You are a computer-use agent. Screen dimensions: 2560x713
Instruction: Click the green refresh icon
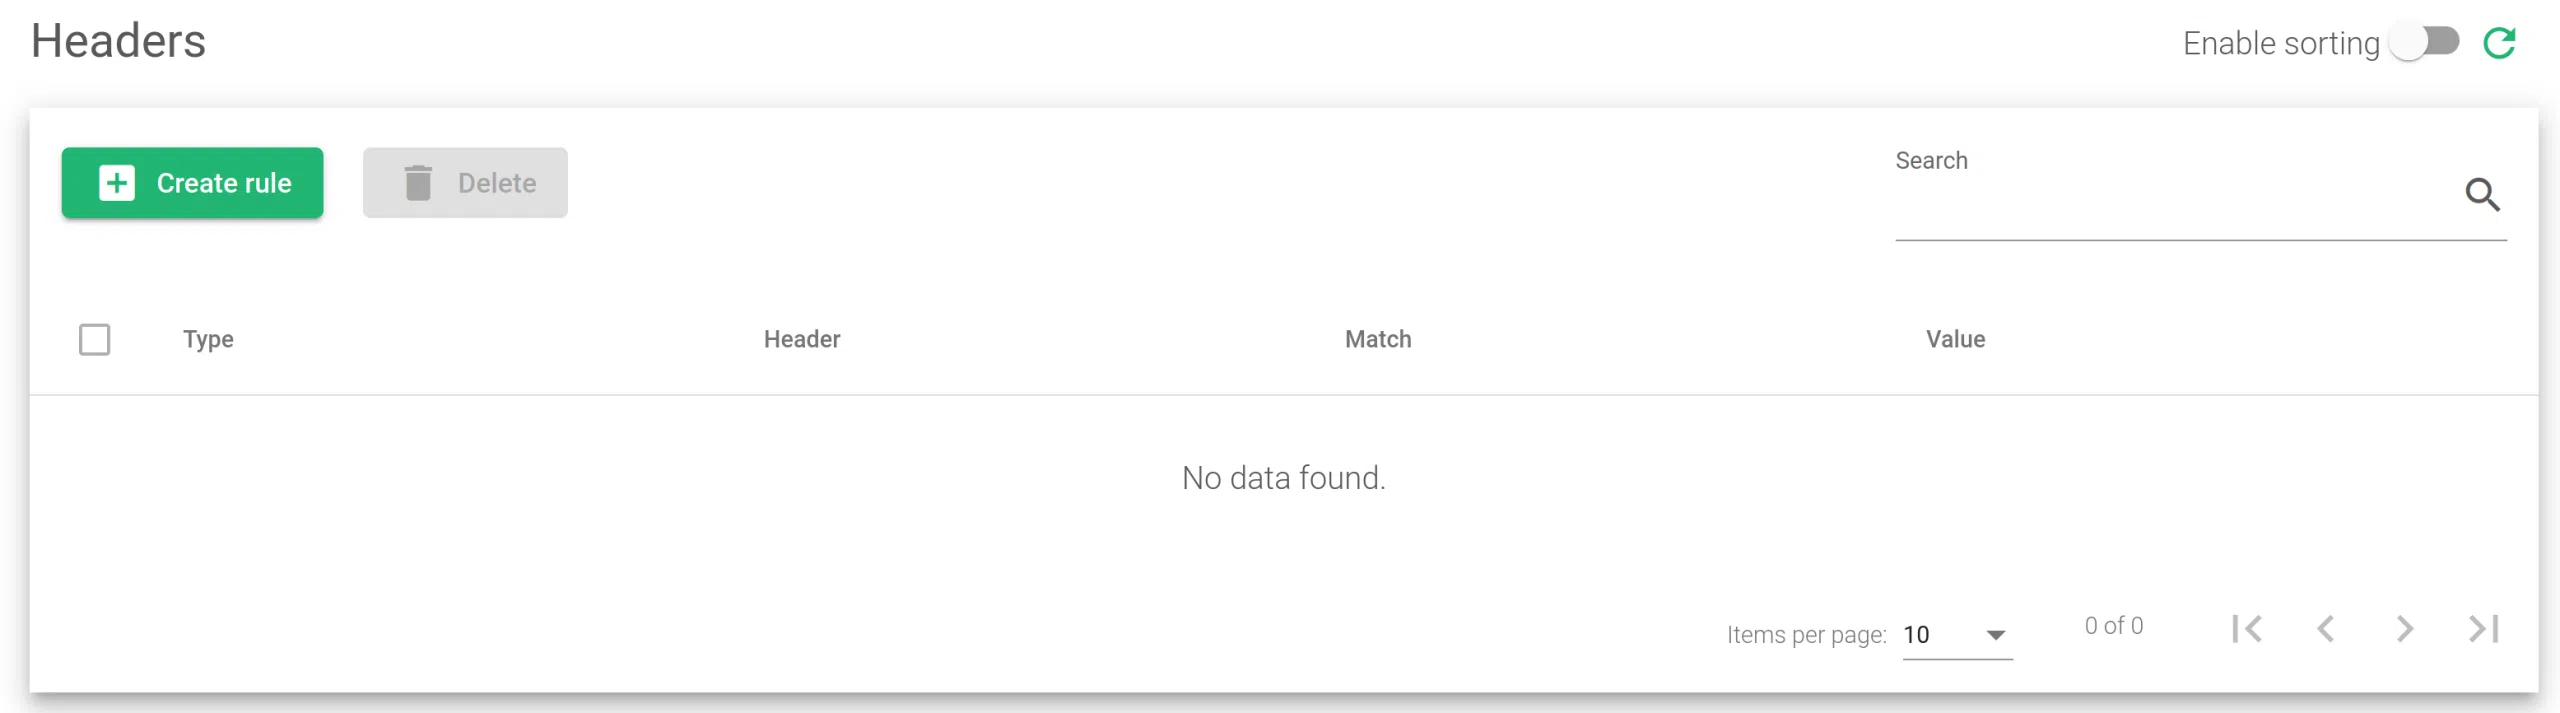(2499, 43)
